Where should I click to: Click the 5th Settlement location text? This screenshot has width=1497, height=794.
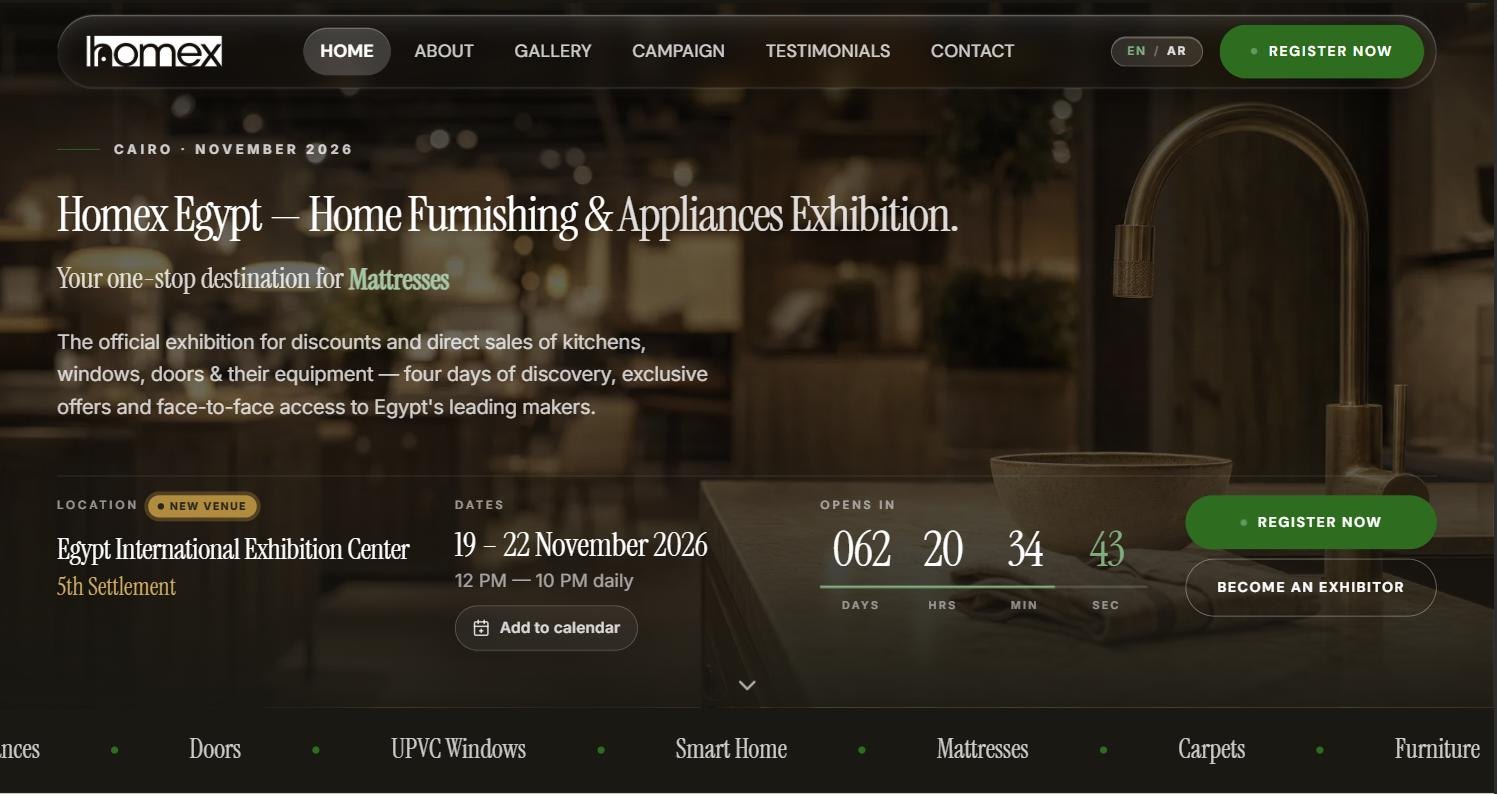[116, 586]
